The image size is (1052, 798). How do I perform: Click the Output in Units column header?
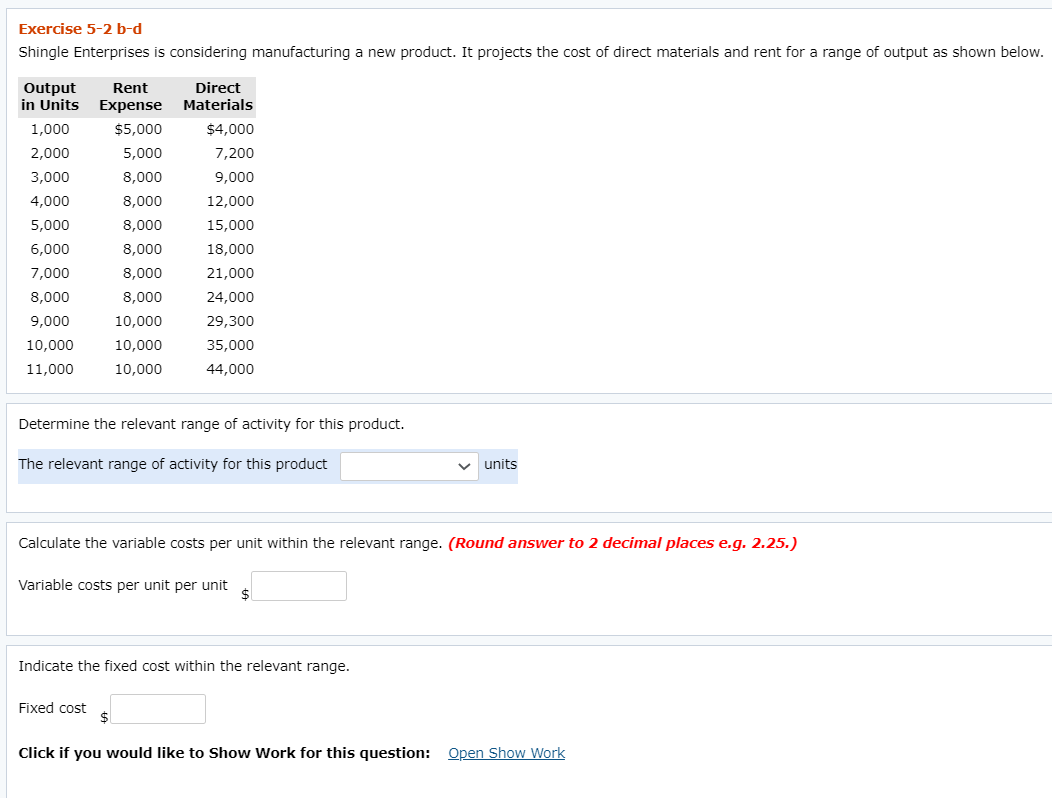click(x=50, y=97)
